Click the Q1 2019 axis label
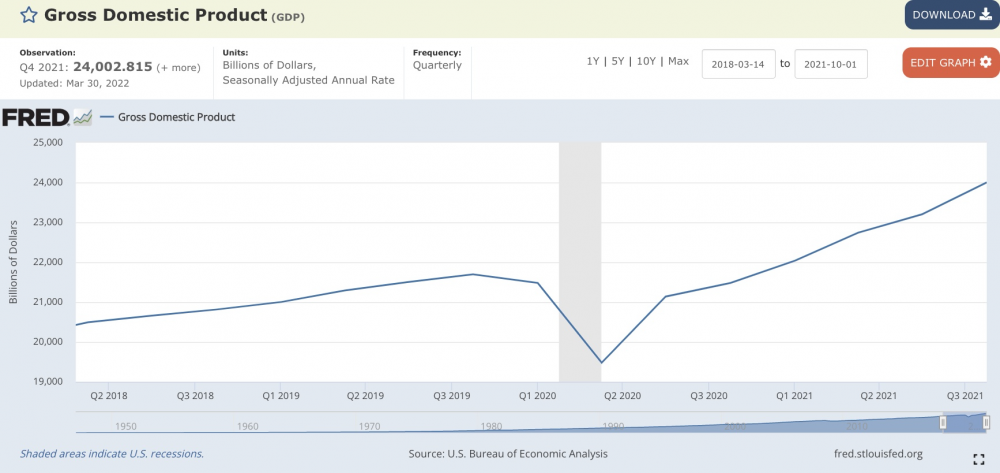This screenshot has height=473, width=1000. pyautogui.click(x=280, y=396)
